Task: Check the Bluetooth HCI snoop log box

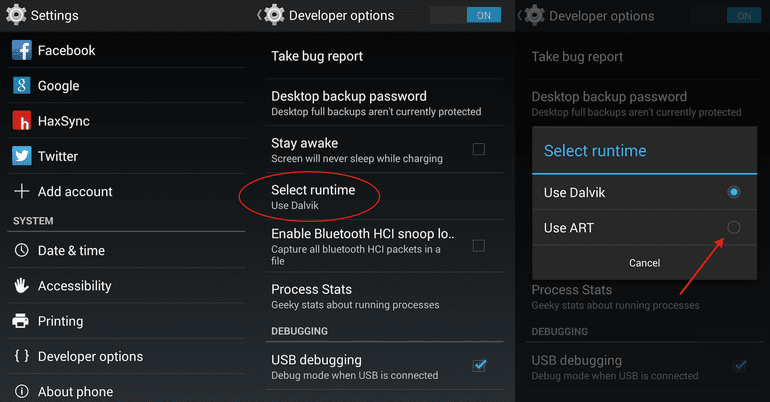Action: click(x=479, y=245)
